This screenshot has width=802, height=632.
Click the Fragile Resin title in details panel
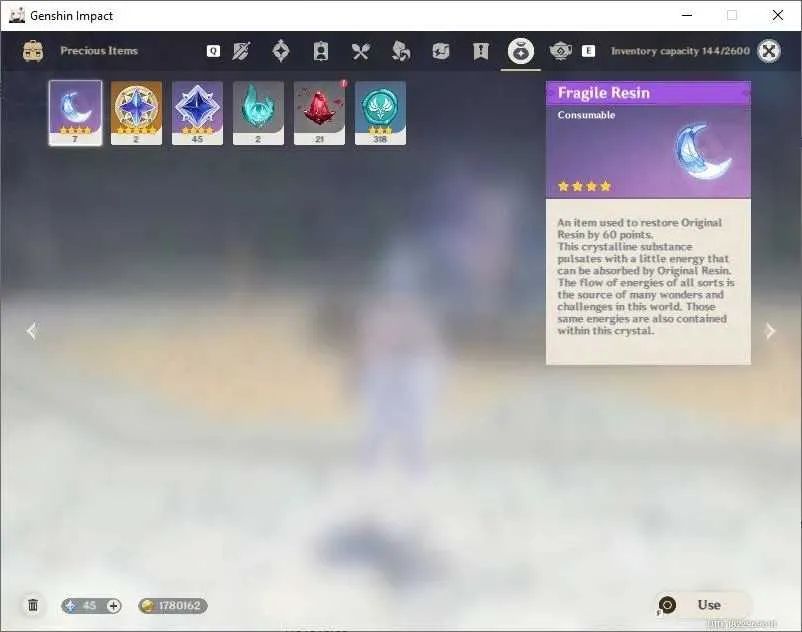point(604,93)
